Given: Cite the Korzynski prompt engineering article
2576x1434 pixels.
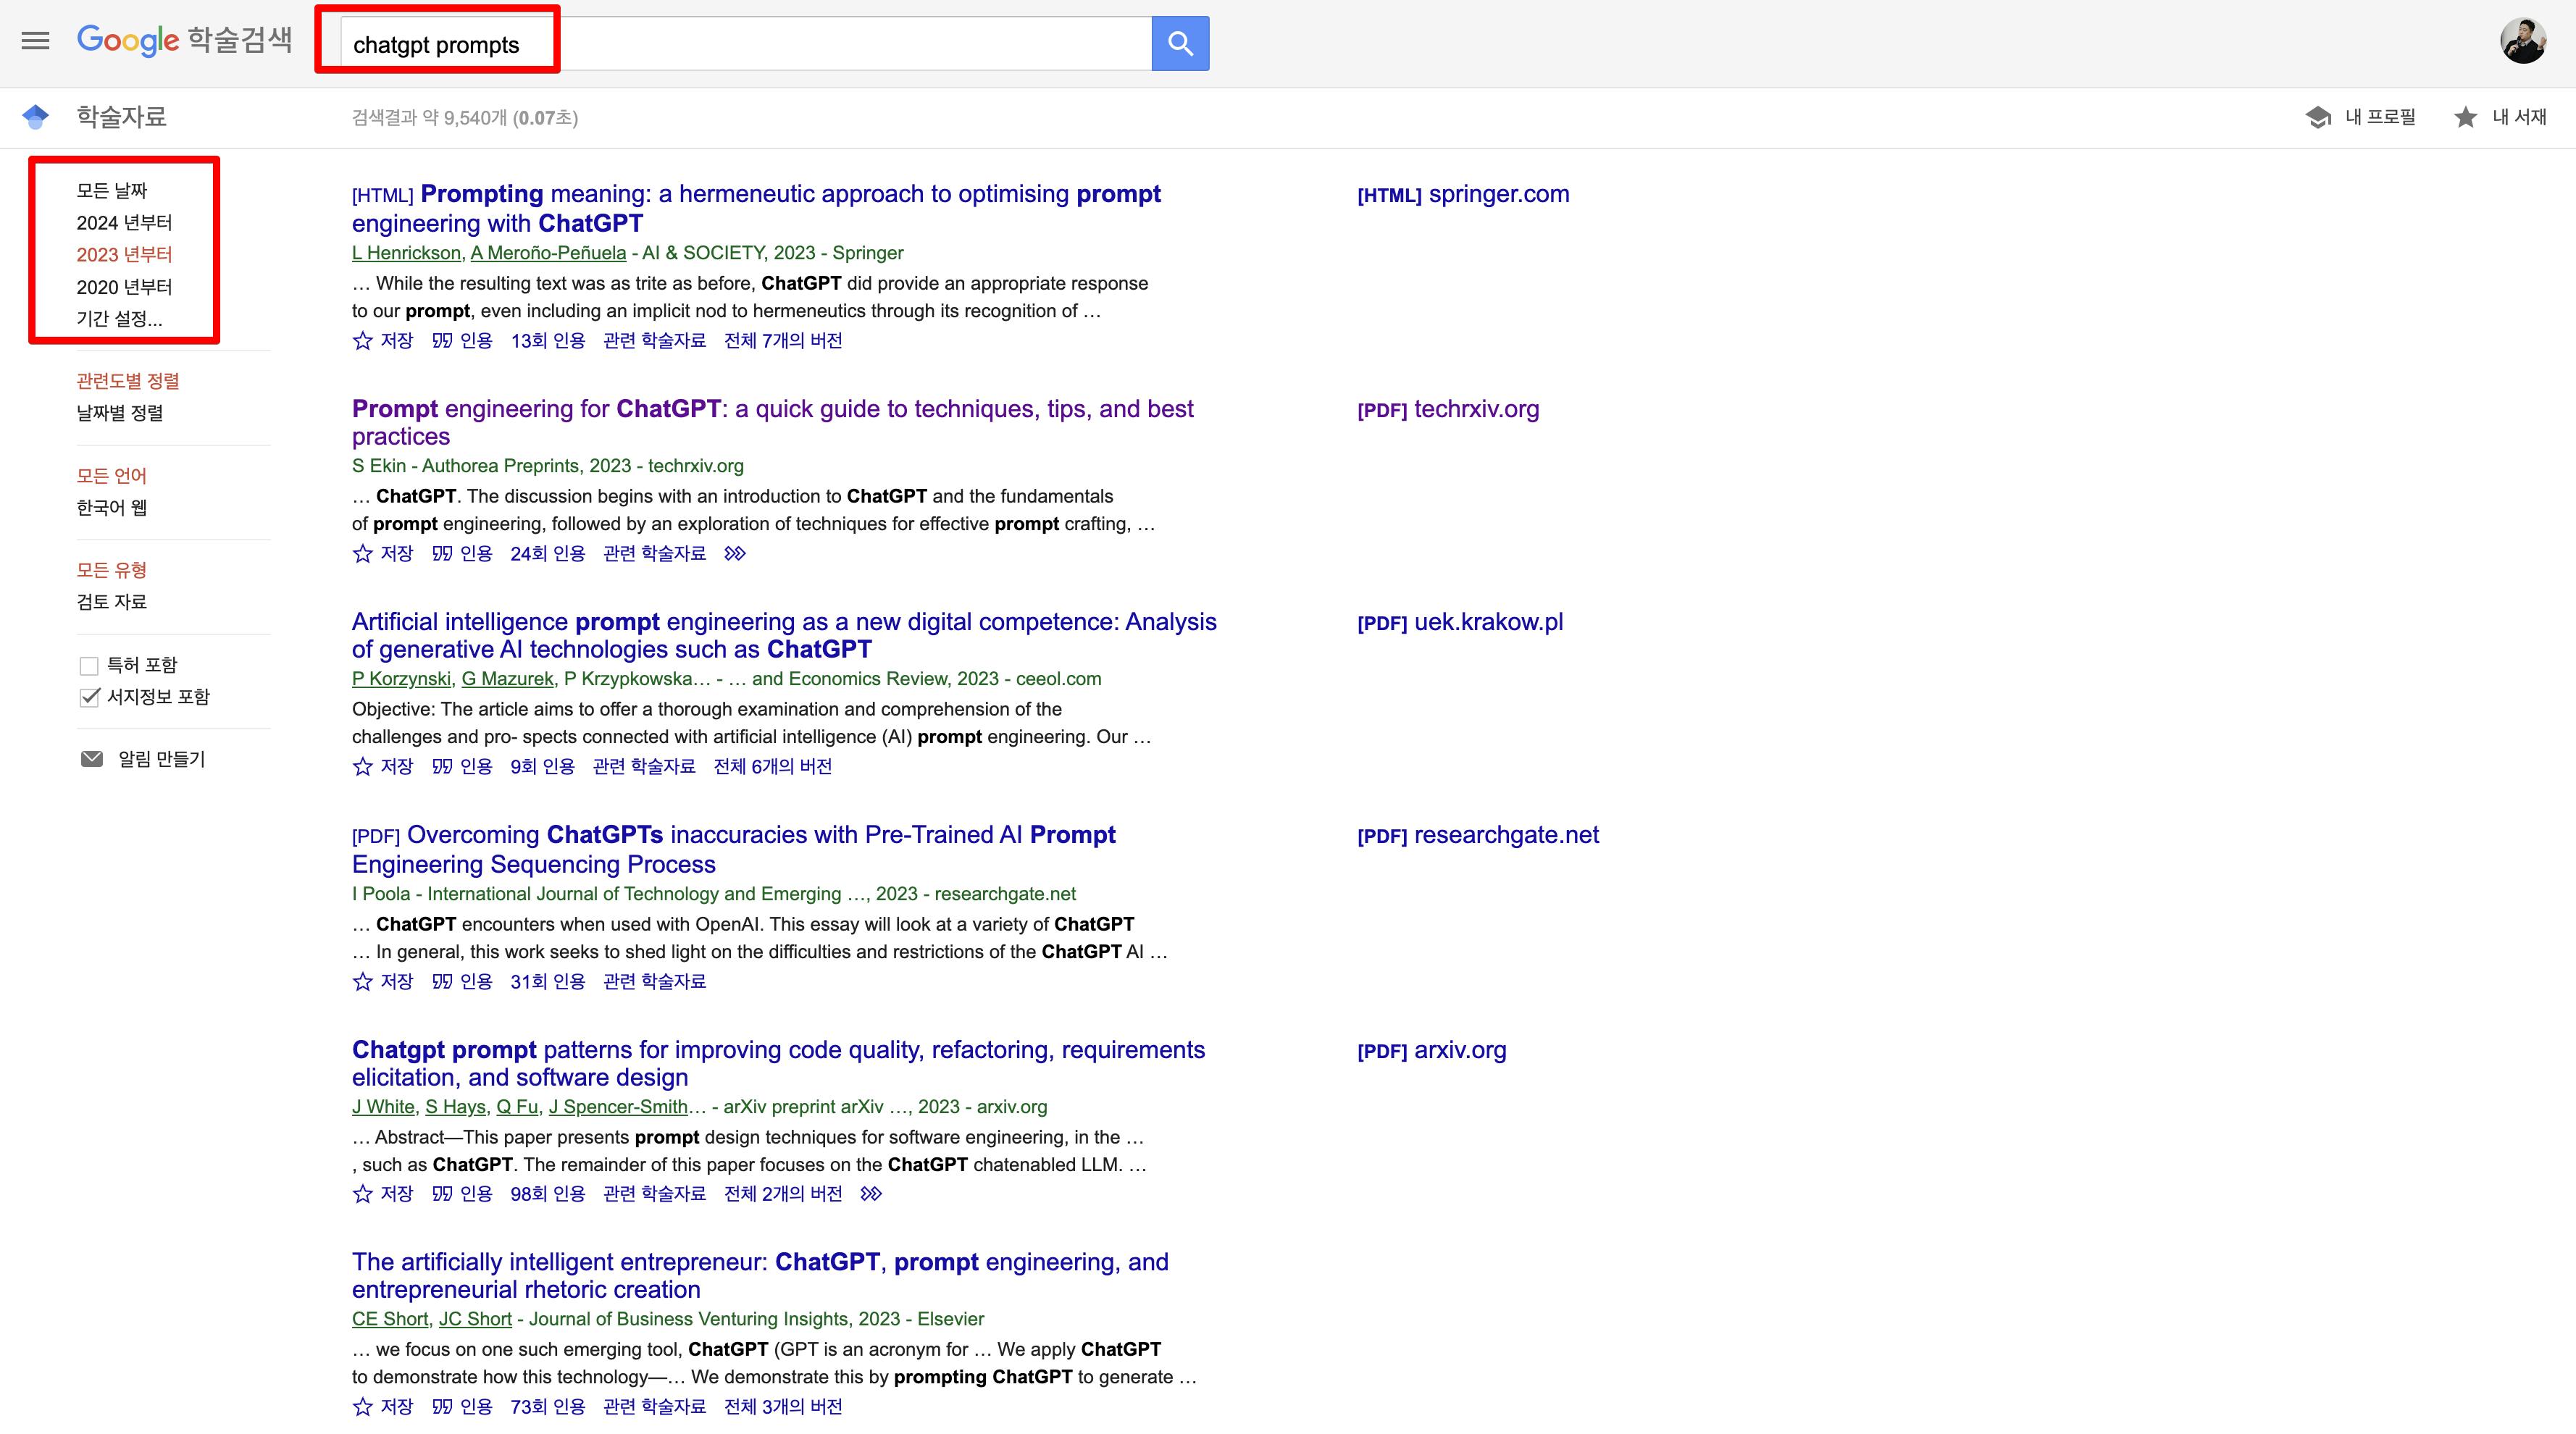Looking at the screenshot, I should [x=462, y=767].
